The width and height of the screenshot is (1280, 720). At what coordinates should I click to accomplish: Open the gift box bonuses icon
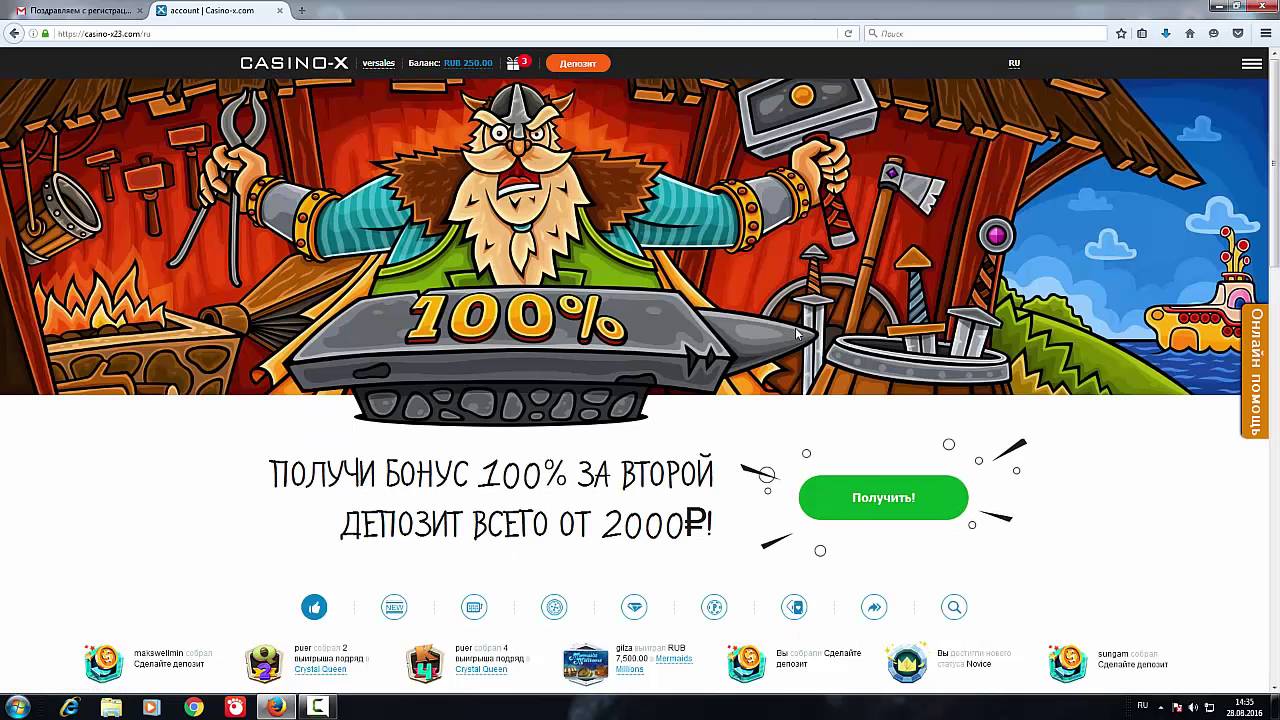(514, 63)
